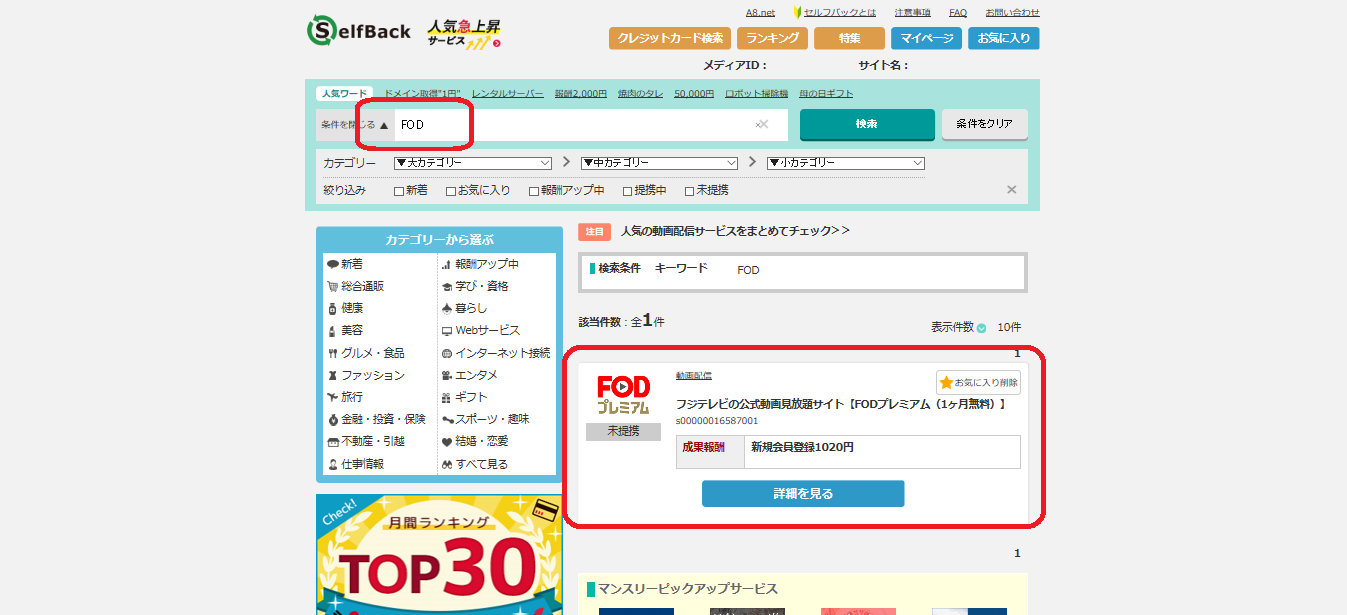
Task: Check the 報酬アップ中 filter checkbox
Action: point(534,191)
